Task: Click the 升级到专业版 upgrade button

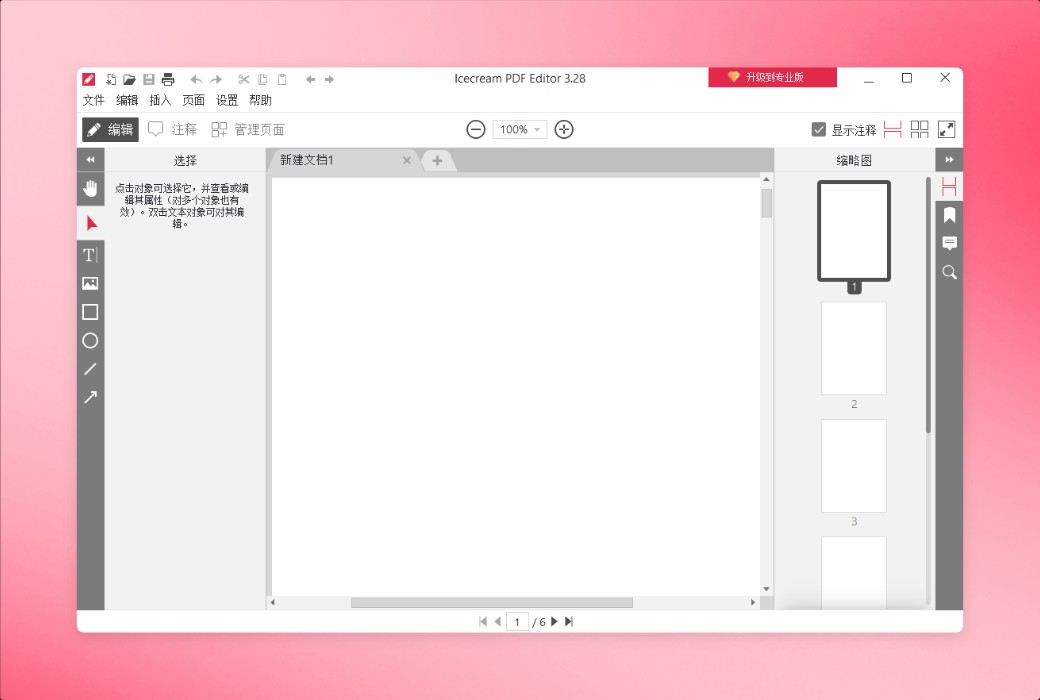Action: tap(772, 76)
